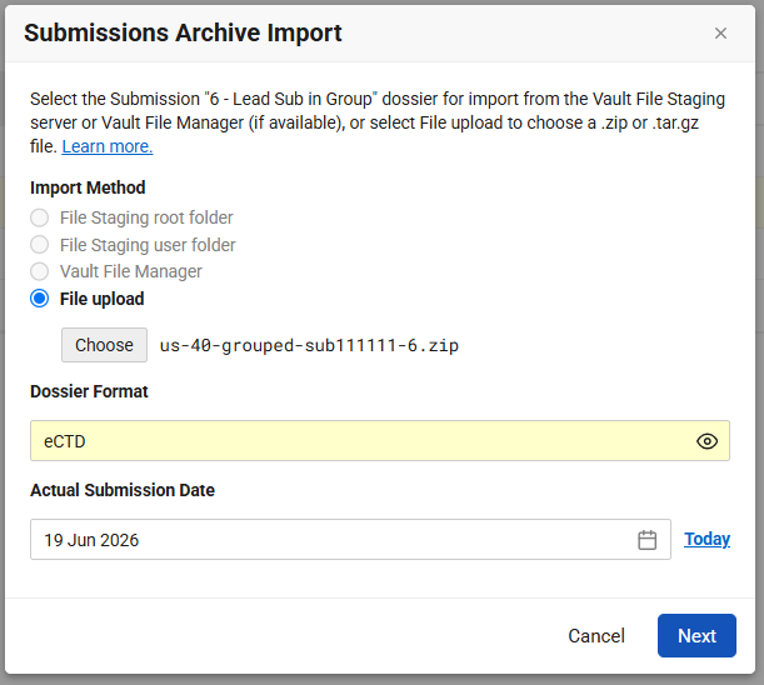This screenshot has width=764, height=685.
Task: Click the Actual Submission Date label
Action: tap(122, 490)
